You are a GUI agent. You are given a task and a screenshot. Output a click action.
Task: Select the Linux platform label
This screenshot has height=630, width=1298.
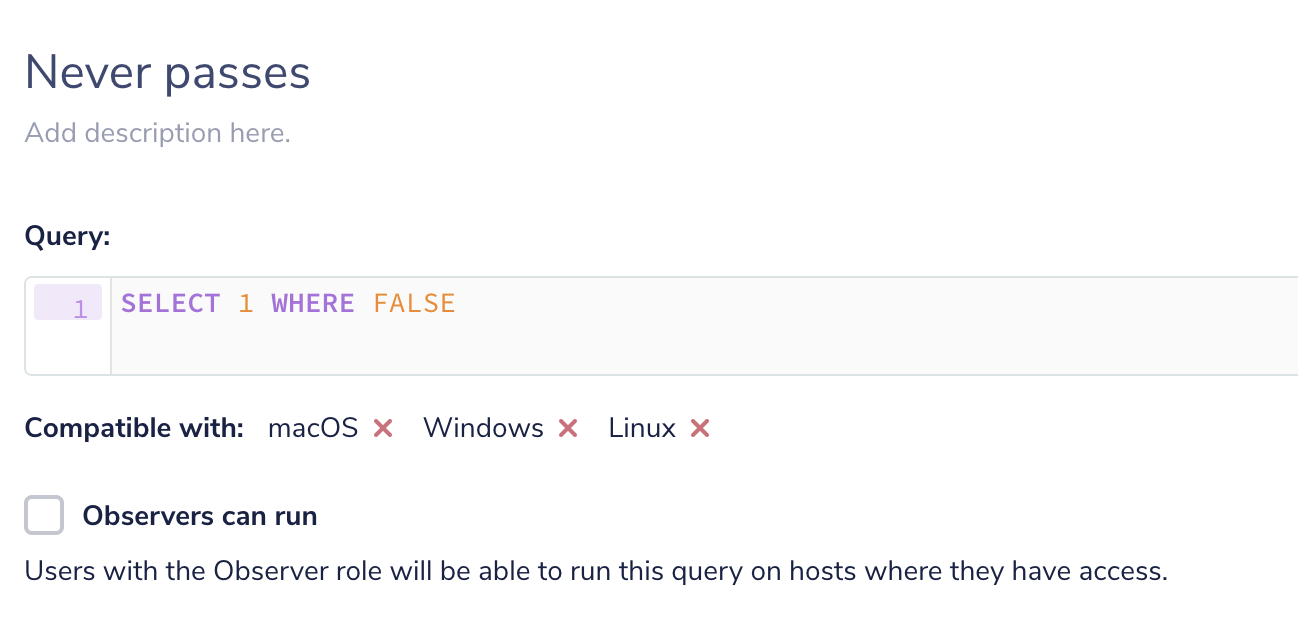point(641,428)
